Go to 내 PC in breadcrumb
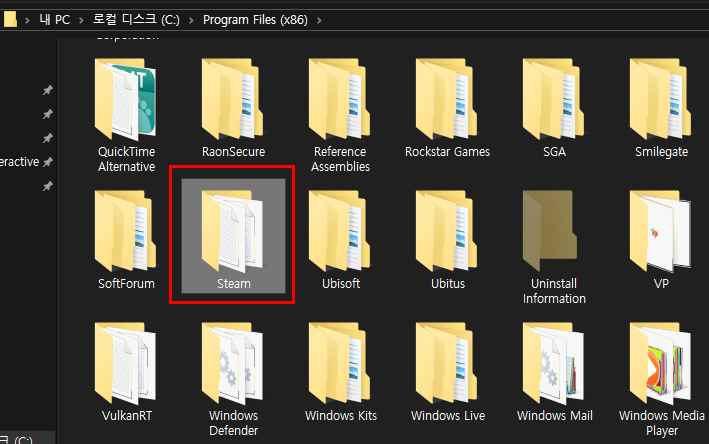The image size is (709, 444). (55, 20)
